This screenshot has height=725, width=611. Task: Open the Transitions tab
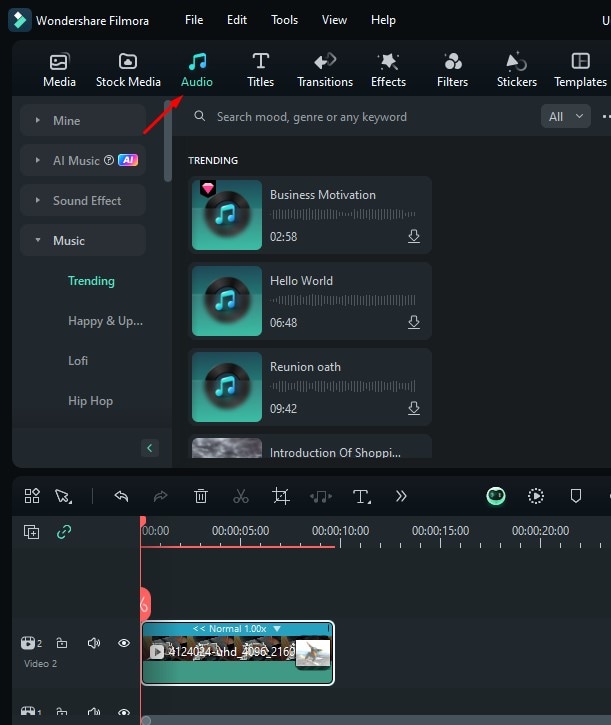coord(325,70)
